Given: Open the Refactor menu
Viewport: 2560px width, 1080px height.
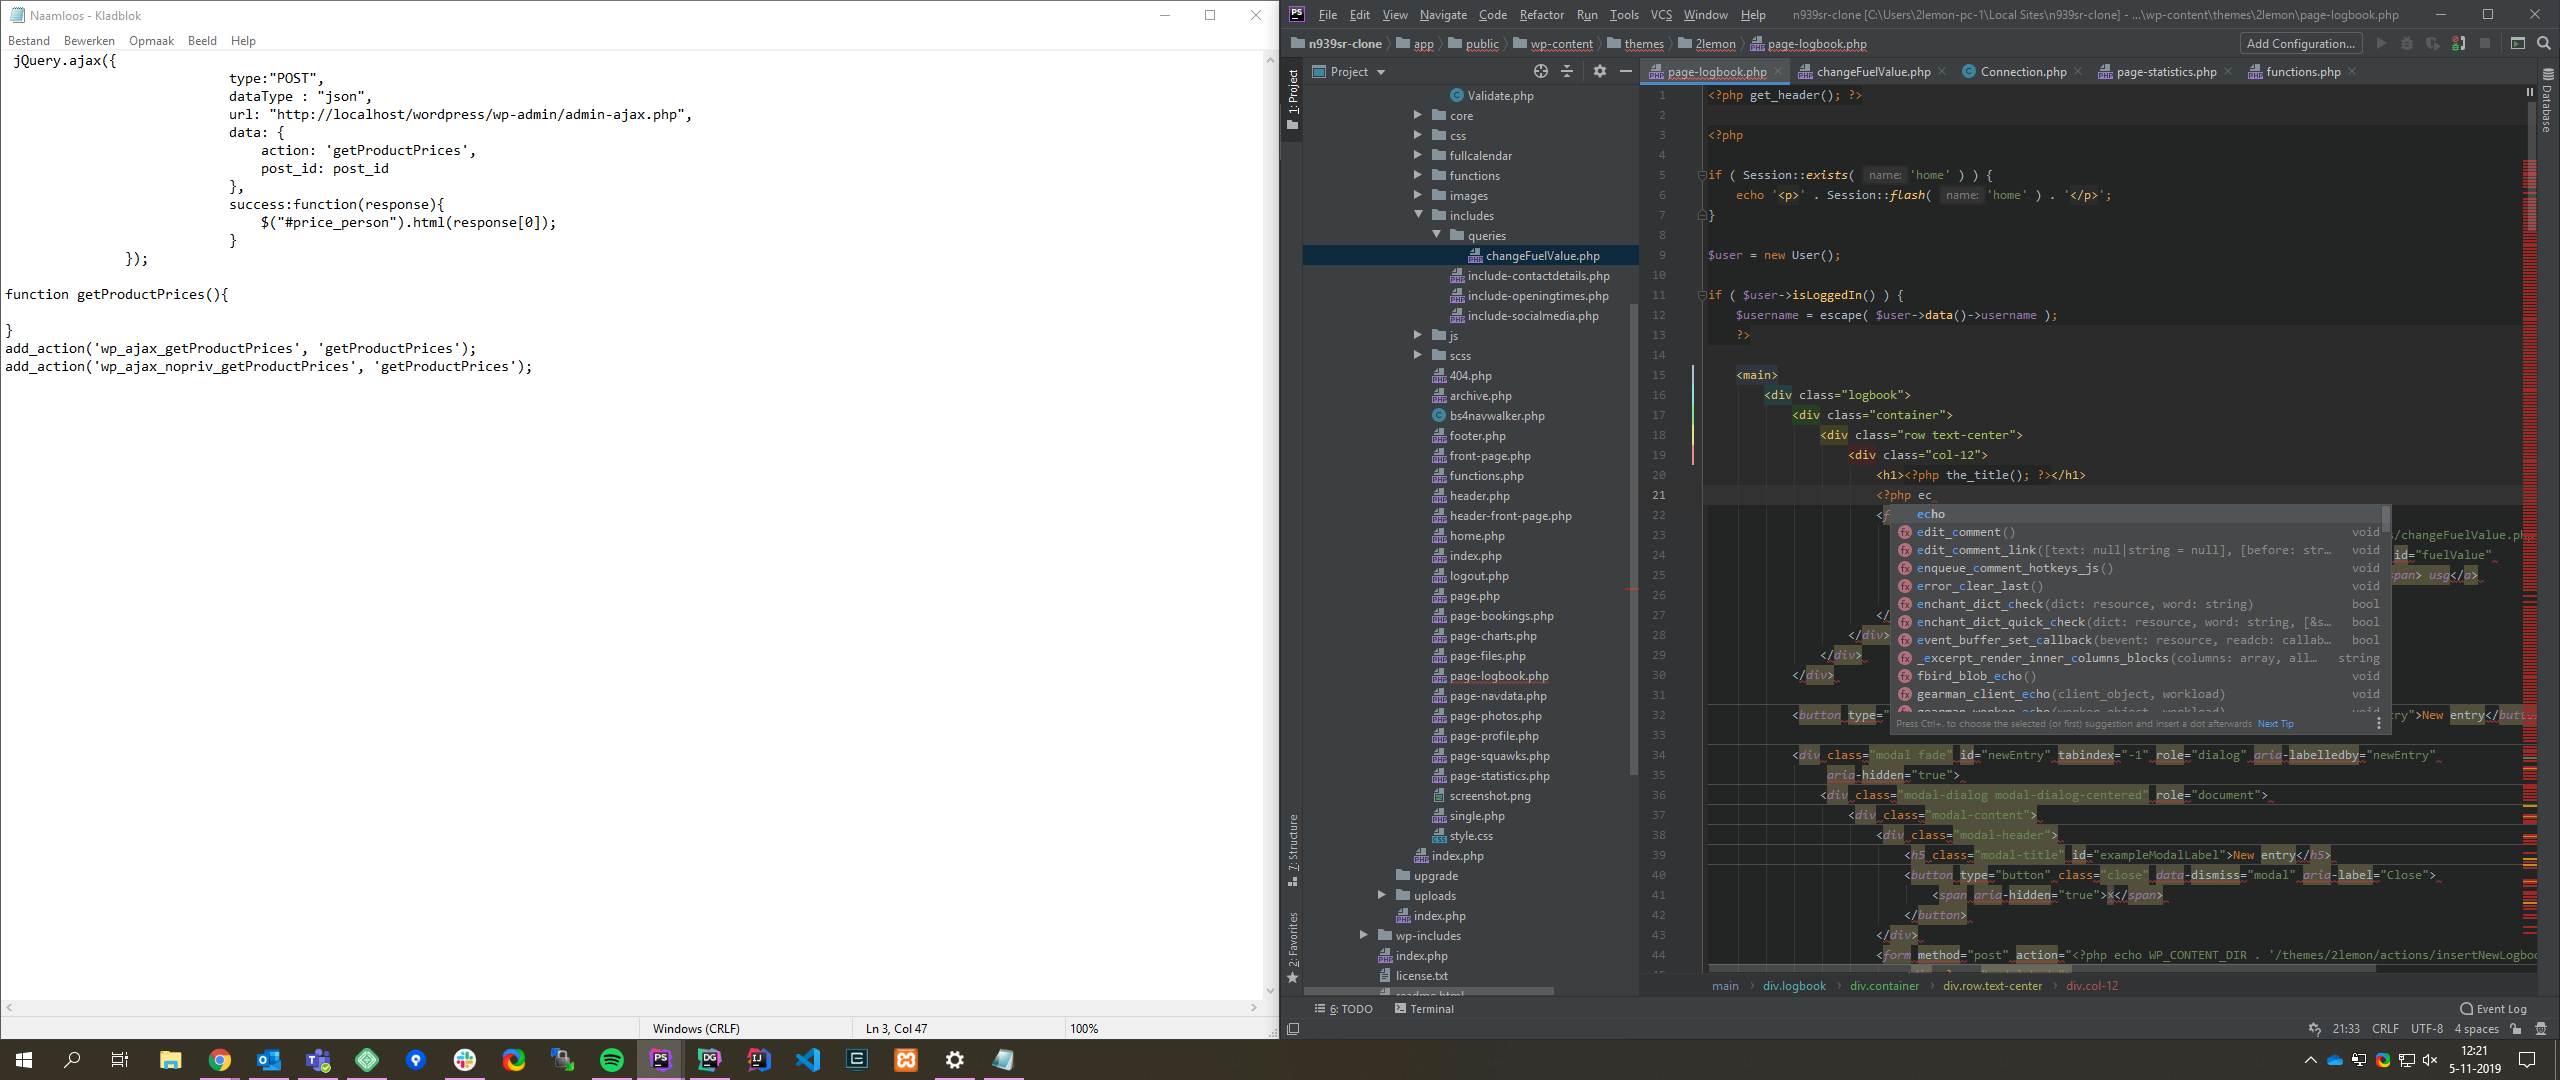Looking at the screenshot, I should click(1540, 15).
